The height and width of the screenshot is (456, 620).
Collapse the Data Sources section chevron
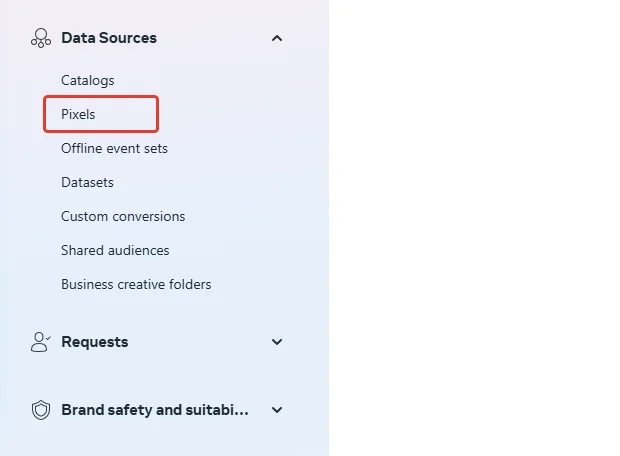click(x=277, y=38)
